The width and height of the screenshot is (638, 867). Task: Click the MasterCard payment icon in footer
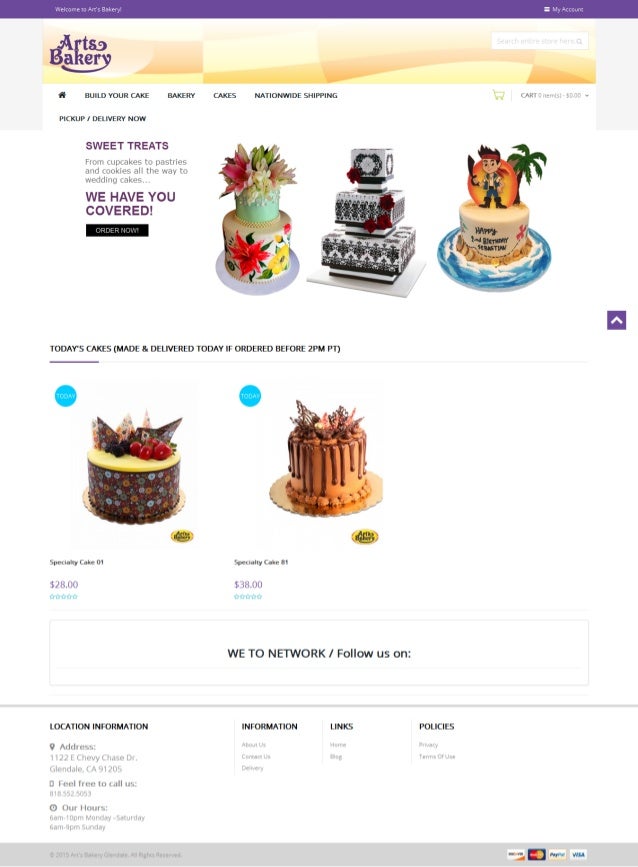[x=536, y=854]
